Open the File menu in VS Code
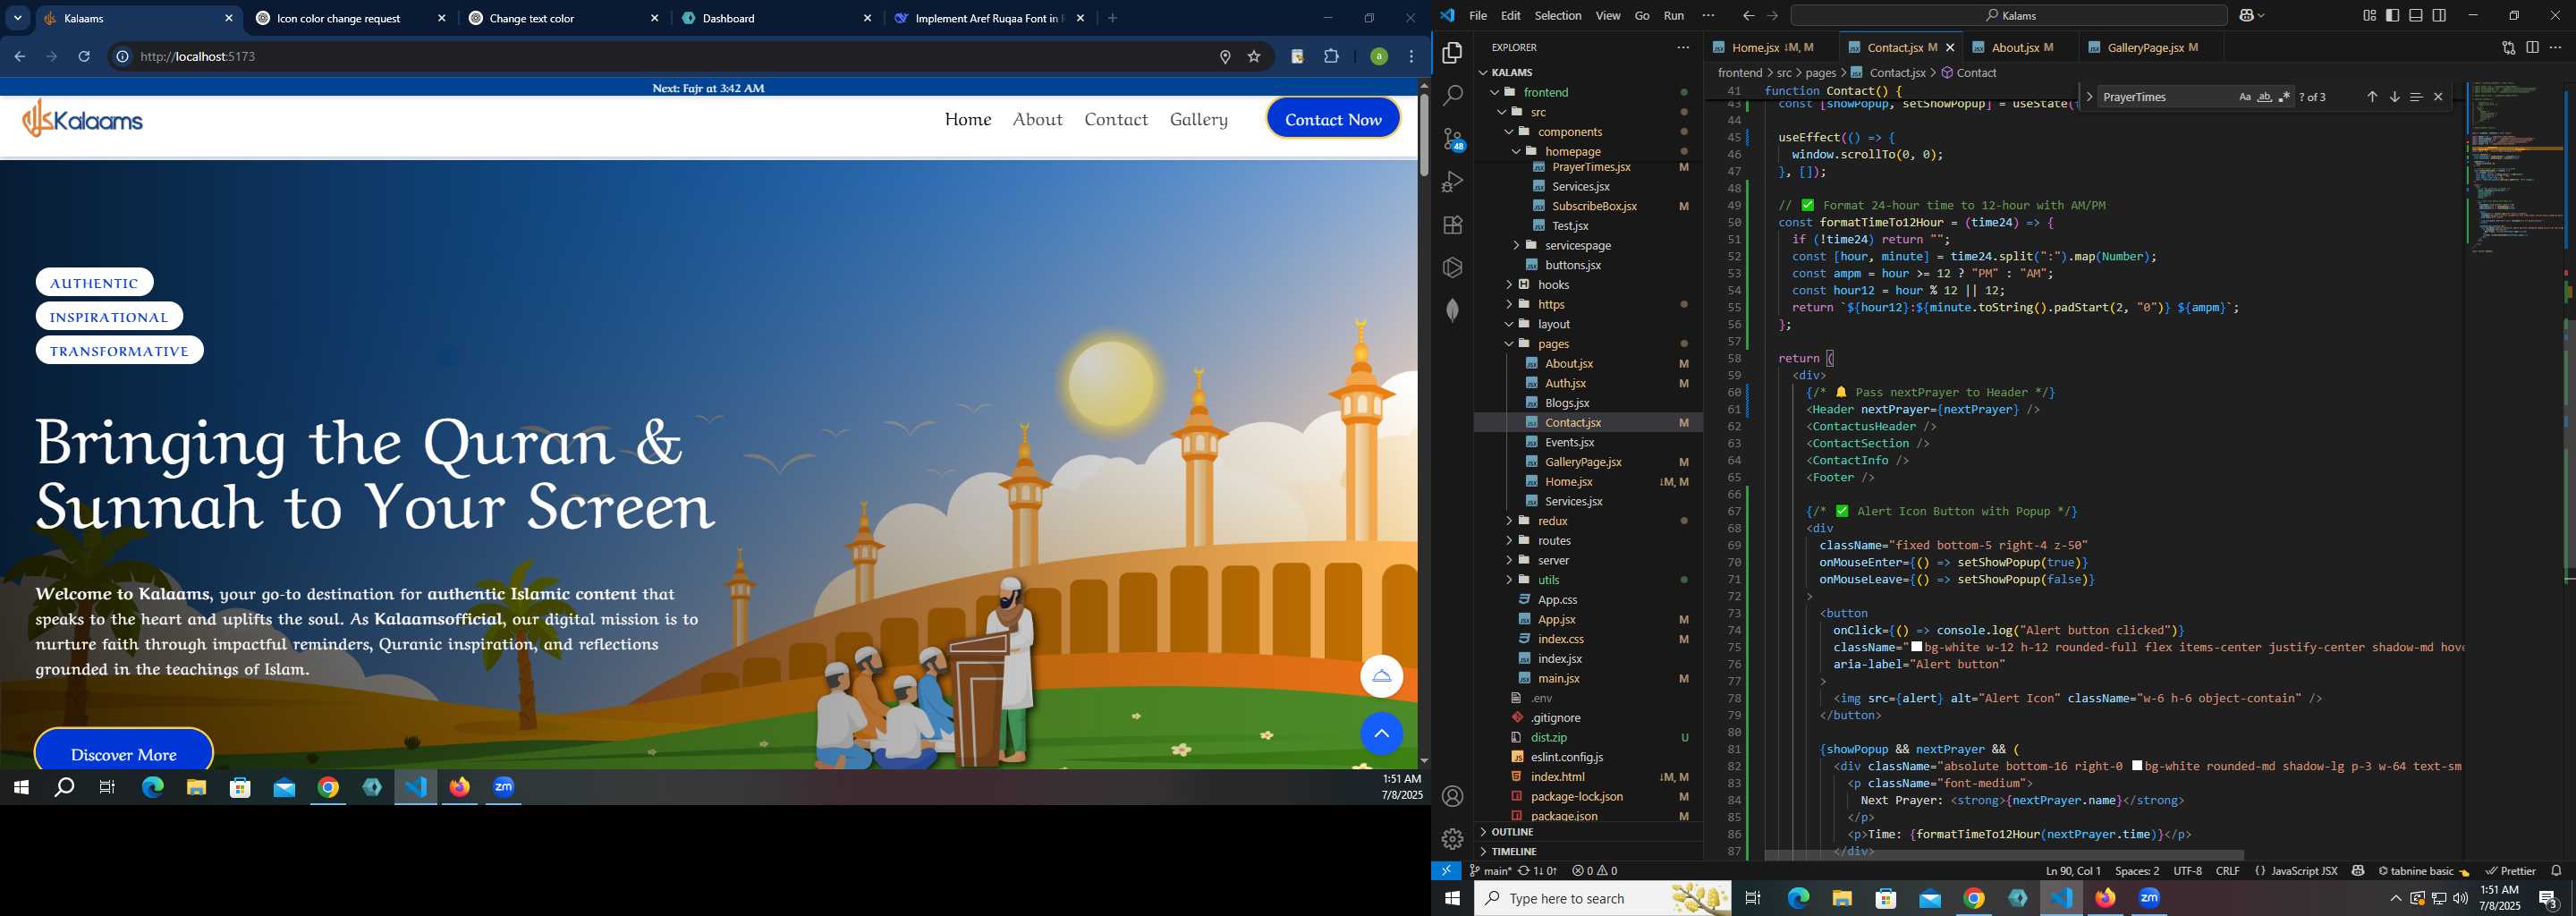 click(x=1477, y=15)
